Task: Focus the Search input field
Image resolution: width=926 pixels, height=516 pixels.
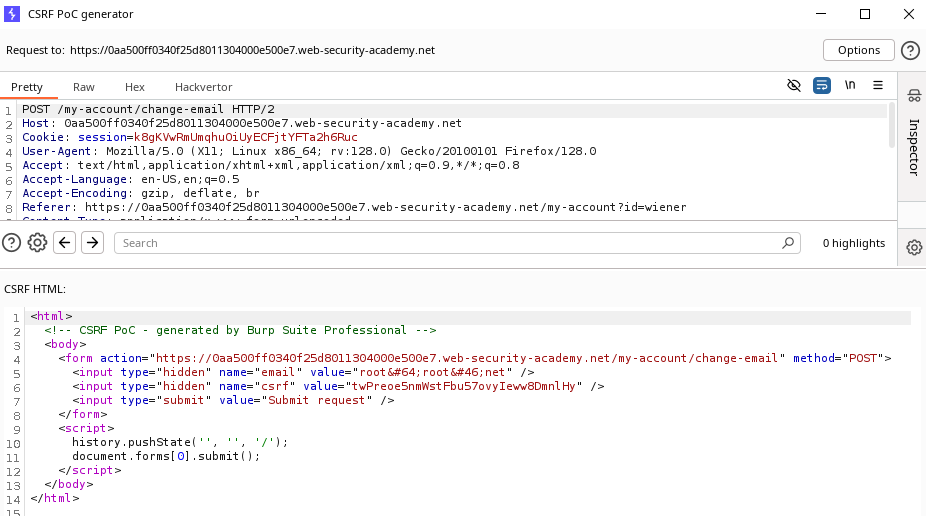Action: coord(457,243)
